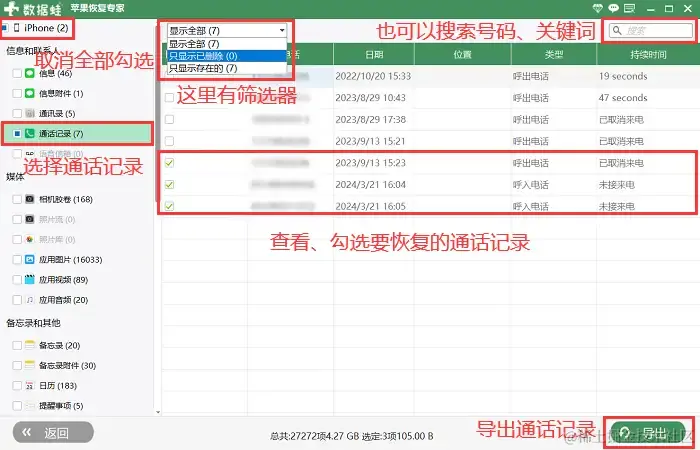Open the 显示全部 (7) filter combo box
The height and width of the screenshot is (450, 700).
pyautogui.click(x=227, y=30)
